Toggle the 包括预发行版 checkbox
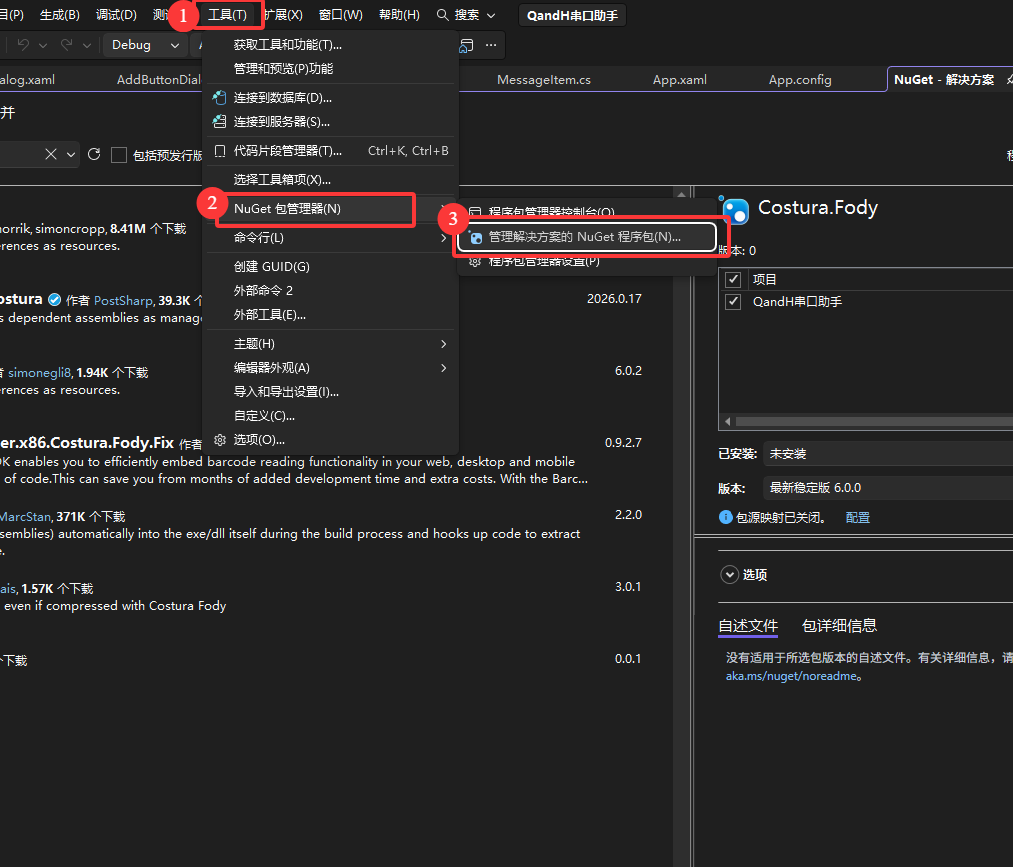This screenshot has width=1013, height=867. click(119, 155)
